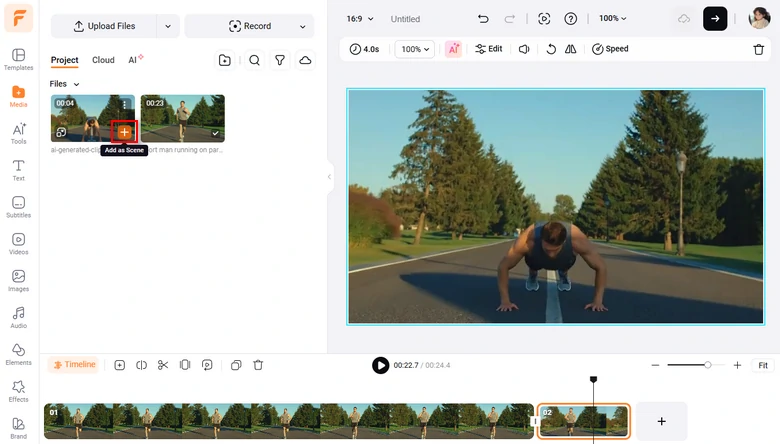Play the video from the timeline
Viewport: 780px width, 444px height.
381,365
